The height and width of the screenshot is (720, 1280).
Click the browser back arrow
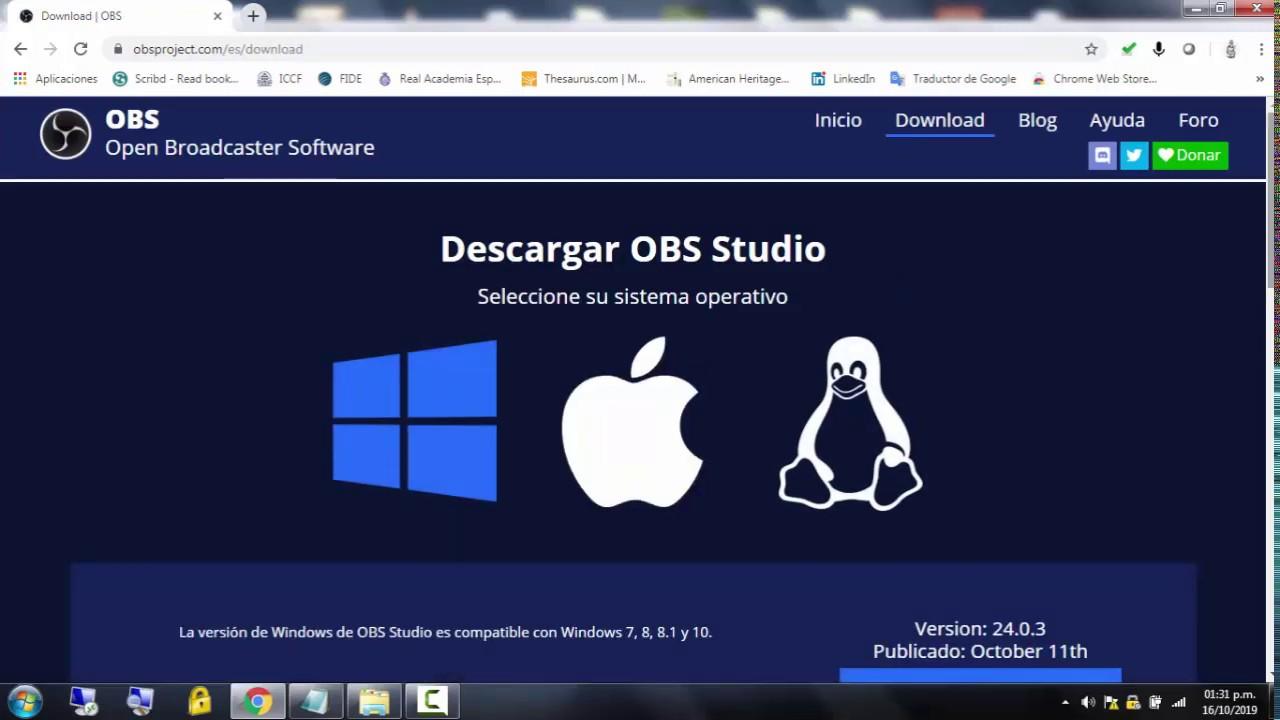[20, 49]
